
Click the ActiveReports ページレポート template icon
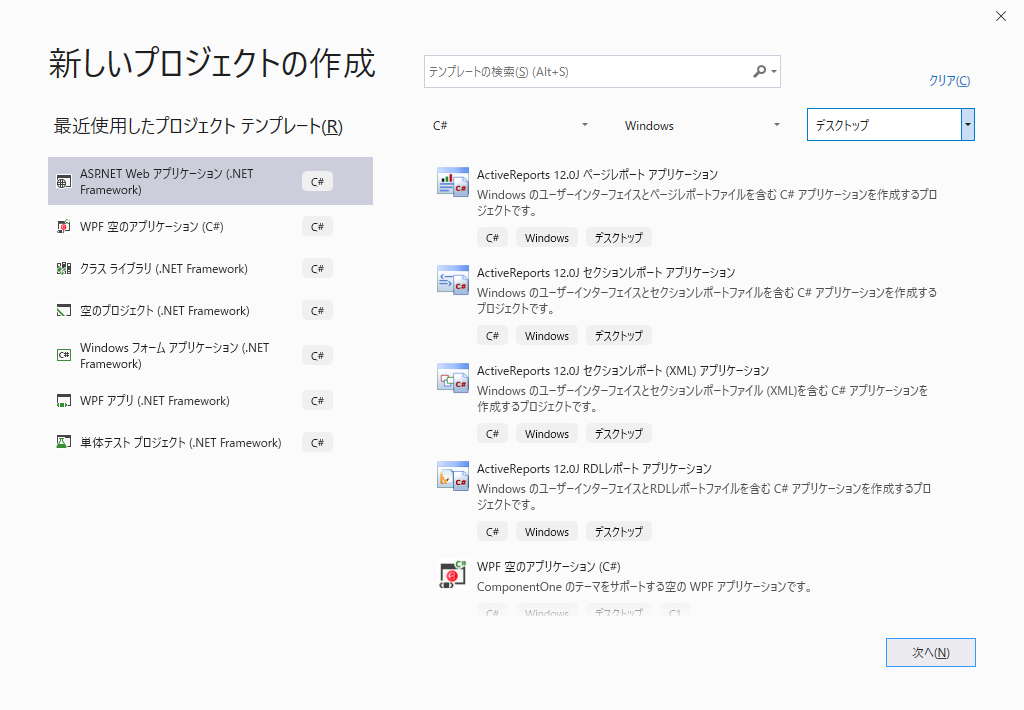[453, 182]
